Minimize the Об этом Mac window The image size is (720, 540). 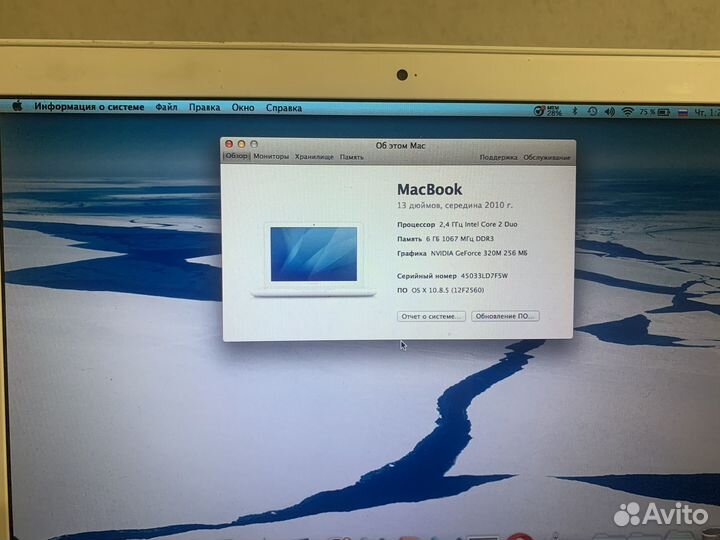coord(242,144)
